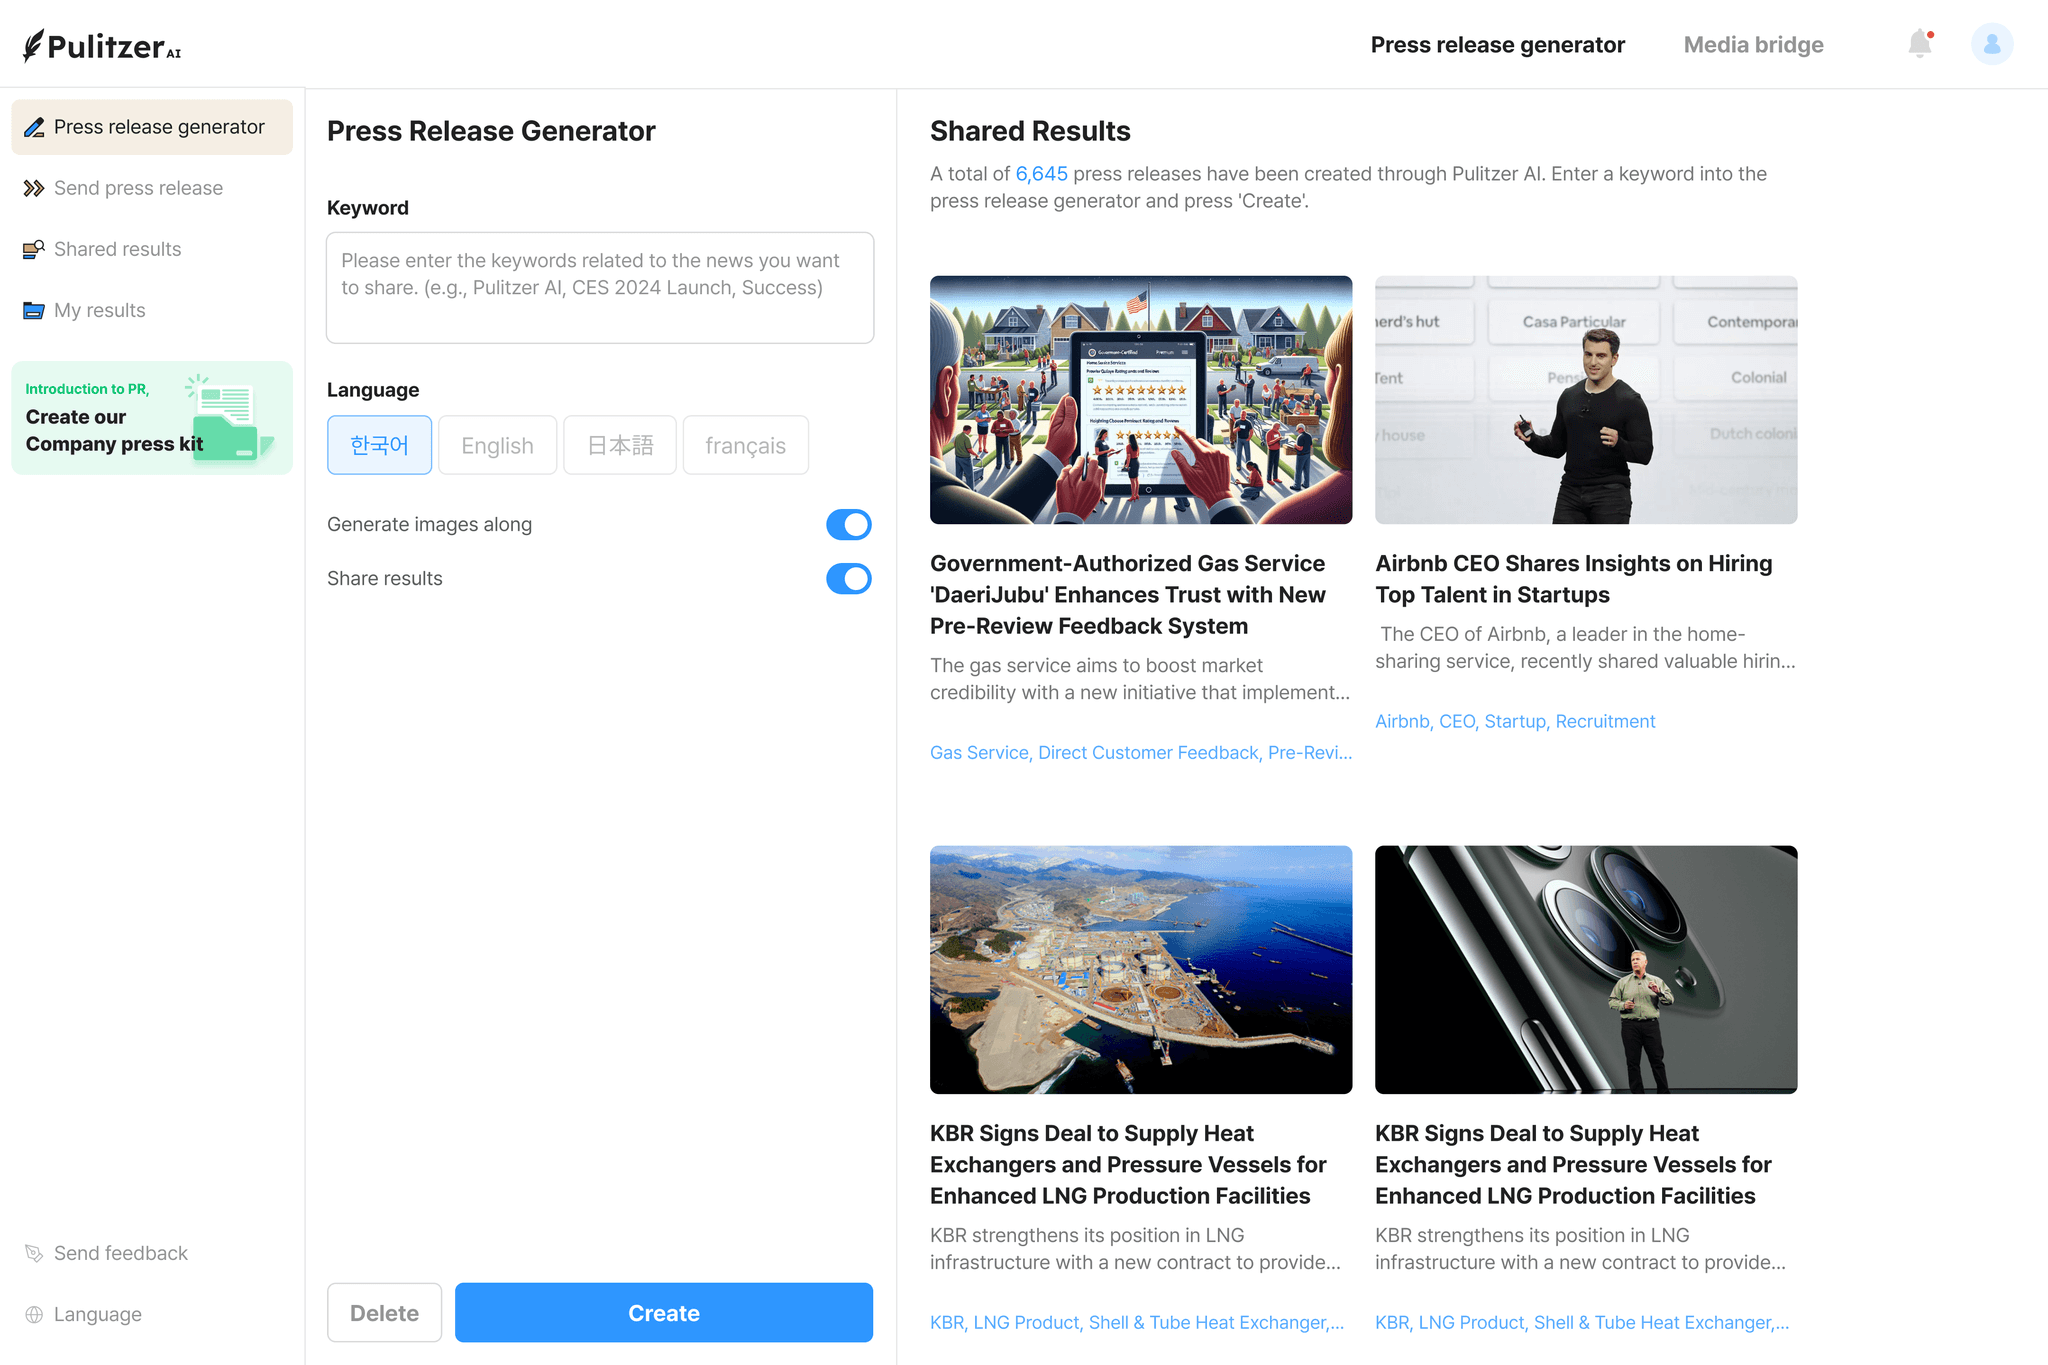The width and height of the screenshot is (2048, 1365).
Task: Click the My results folder icon
Action: 34,310
